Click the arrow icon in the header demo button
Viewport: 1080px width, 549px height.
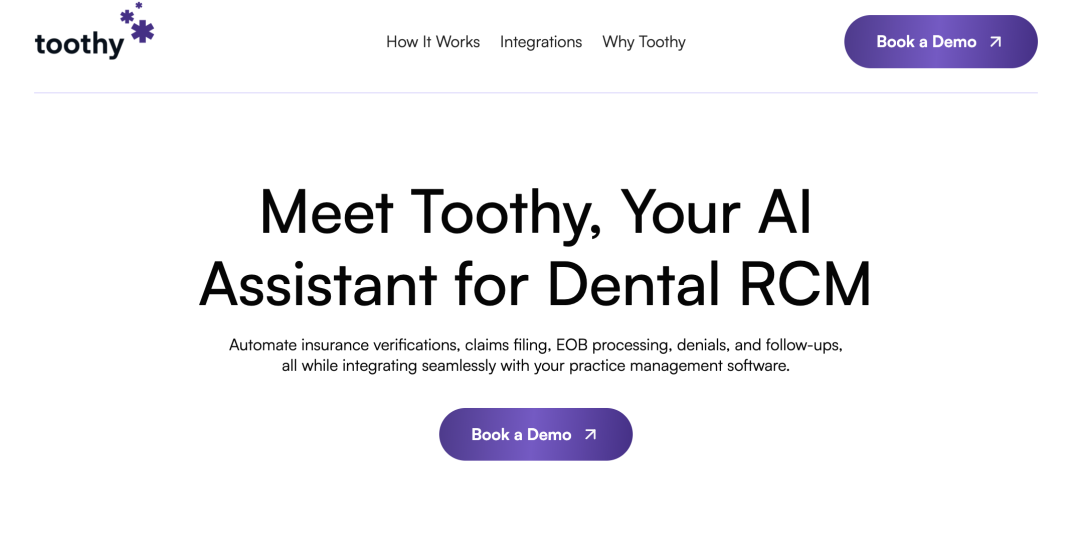coord(995,42)
